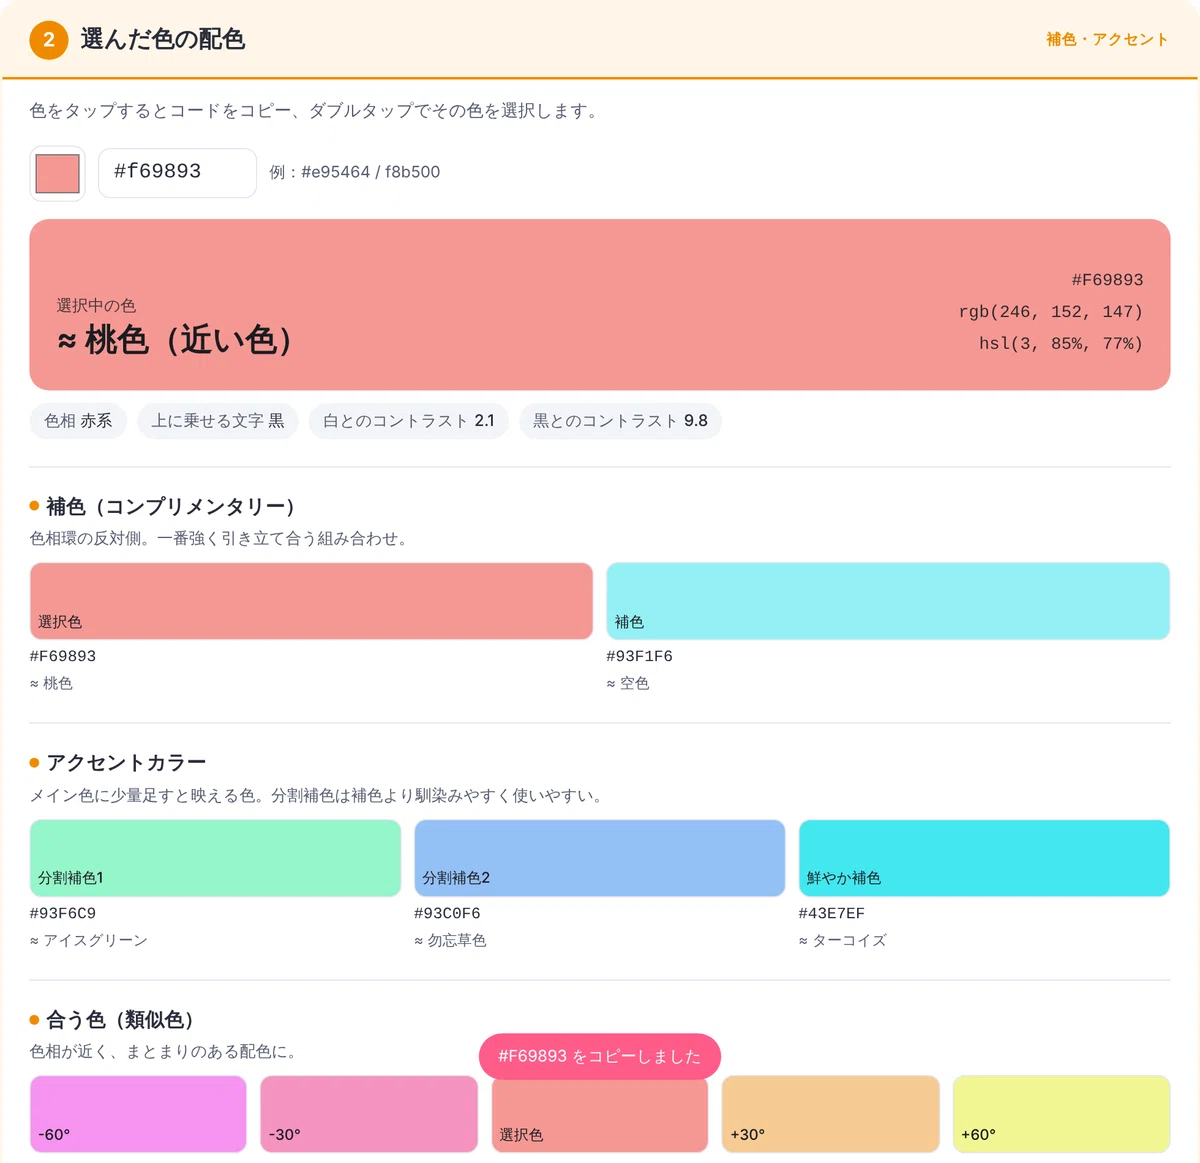Click the ≈ 空色 color name
Image resolution: width=1200 pixels, height=1163 pixels.
[628, 683]
